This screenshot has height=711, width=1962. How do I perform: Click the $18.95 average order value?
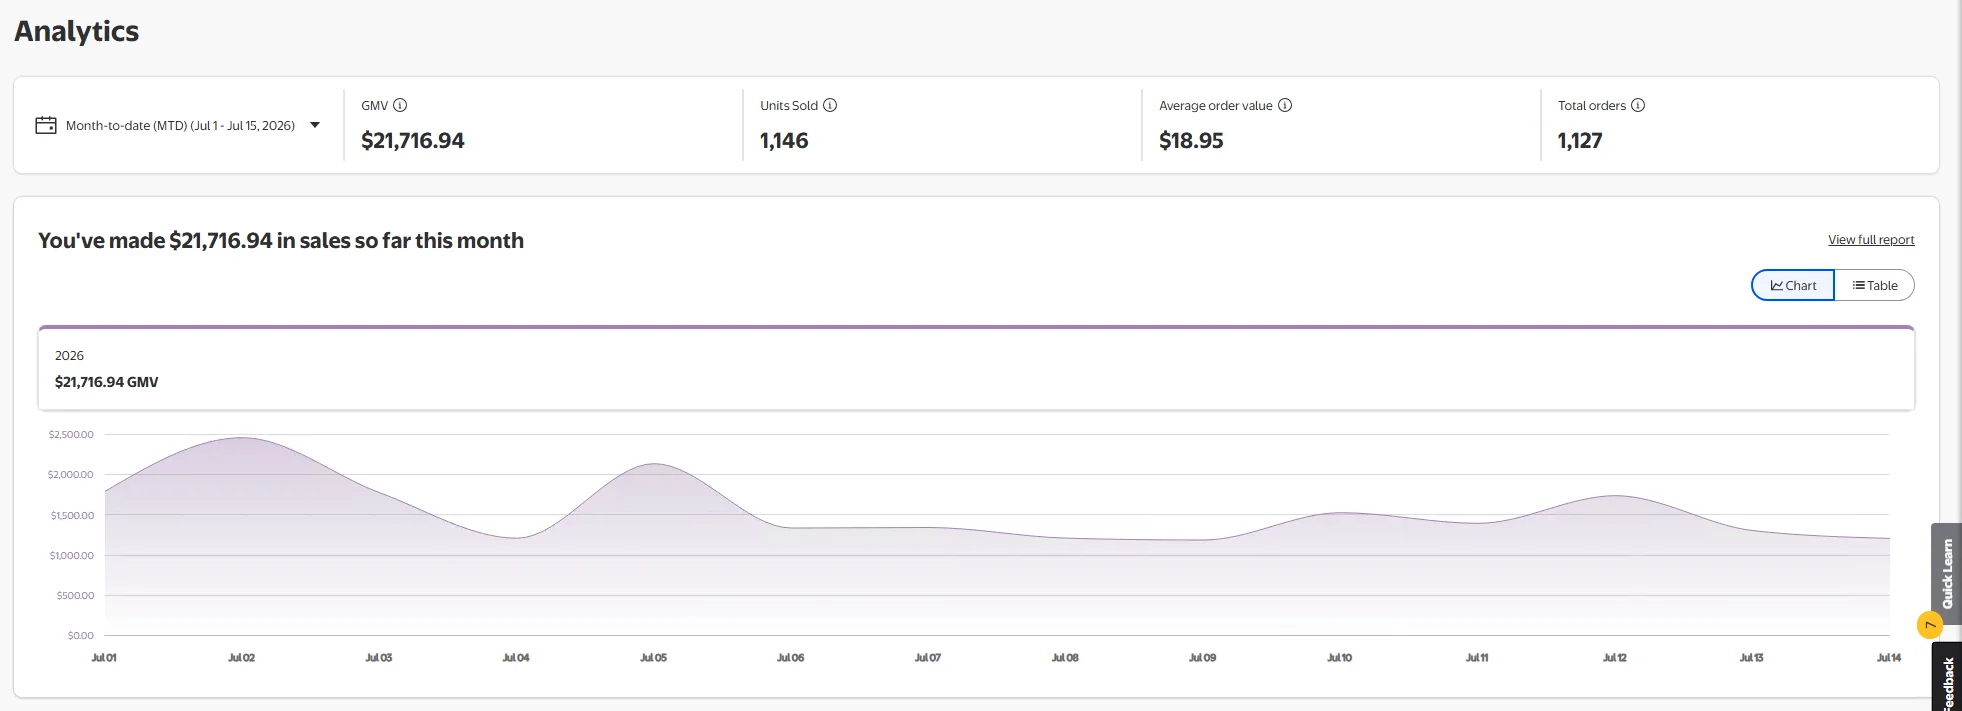pyautogui.click(x=1191, y=141)
